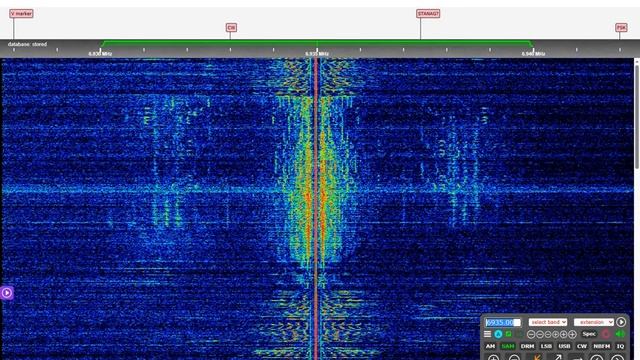640x360 pixels.
Task: Toggle the Spec spectrum display button
Action: point(589,334)
